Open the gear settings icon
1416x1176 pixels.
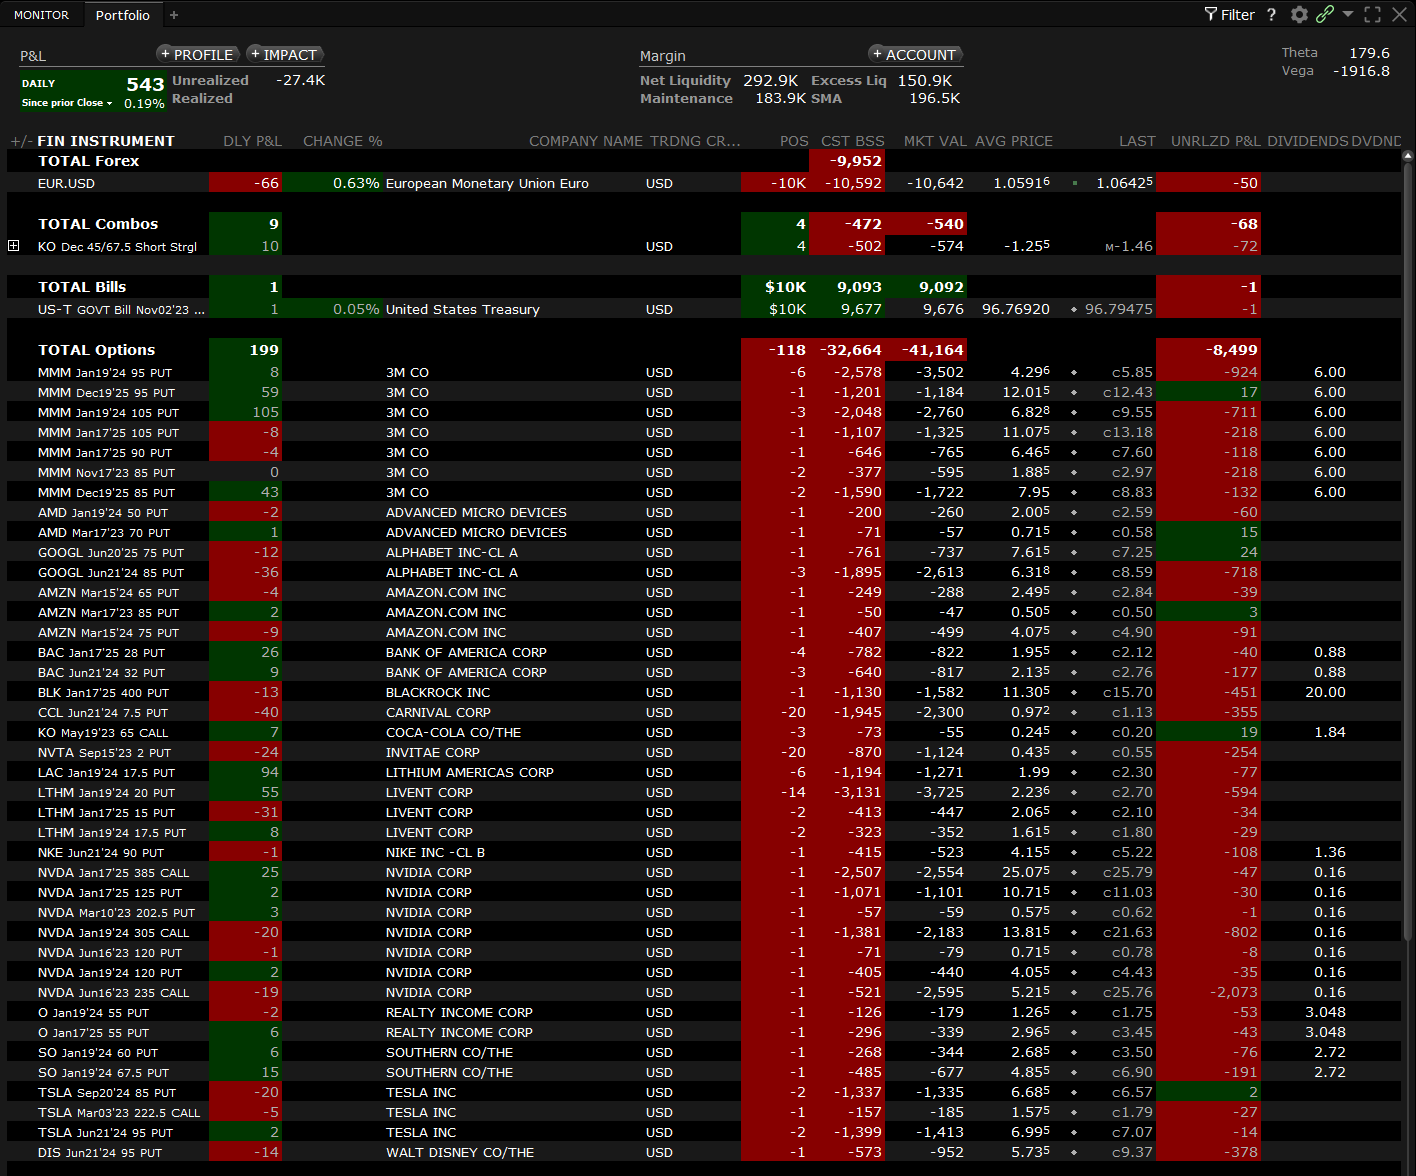point(1299,15)
